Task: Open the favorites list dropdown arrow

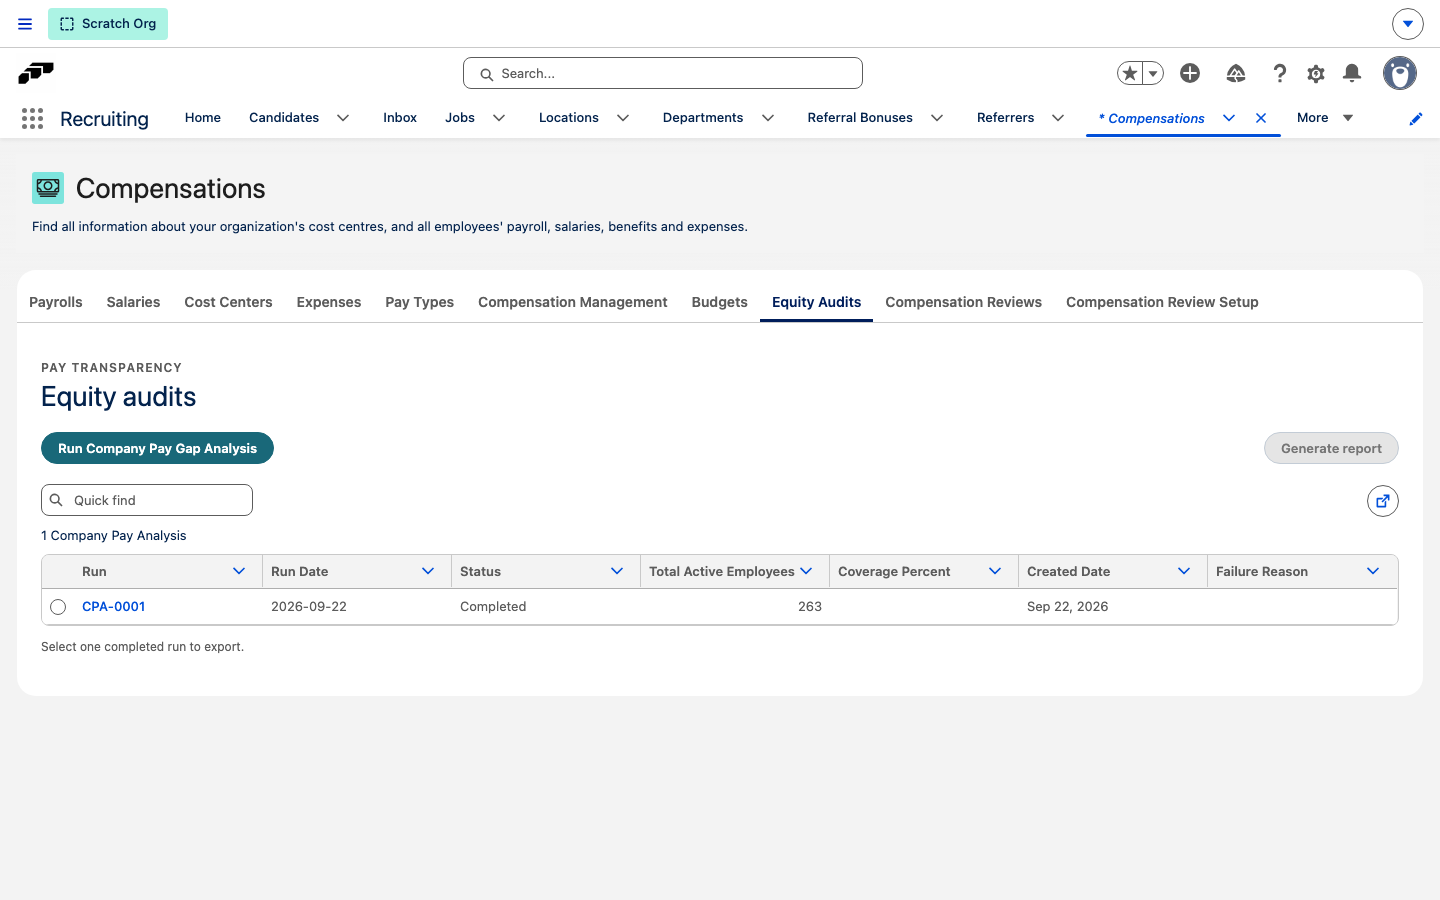Action: (x=1153, y=73)
